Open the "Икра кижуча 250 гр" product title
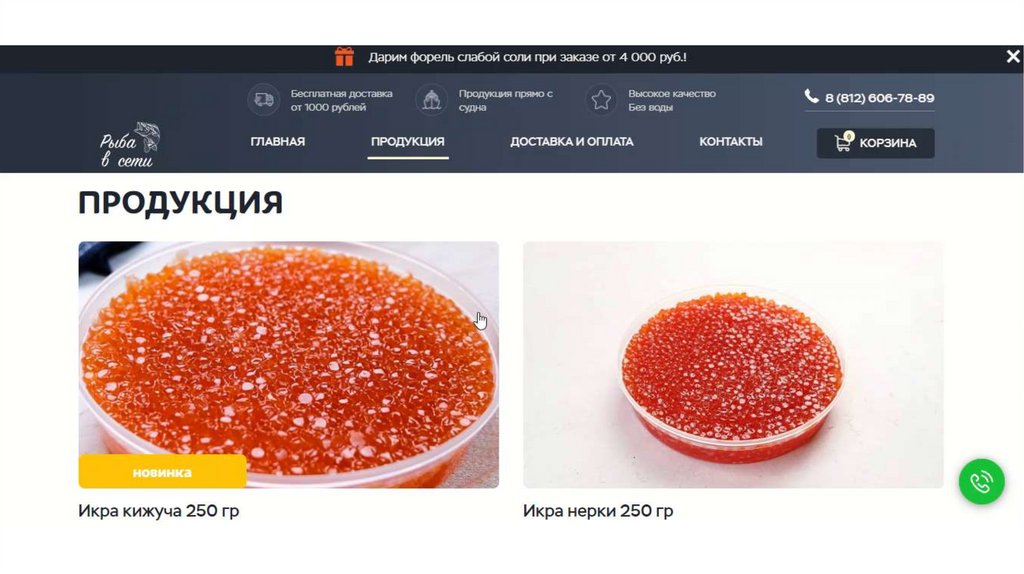This screenshot has width=1024, height=574. (159, 511)
